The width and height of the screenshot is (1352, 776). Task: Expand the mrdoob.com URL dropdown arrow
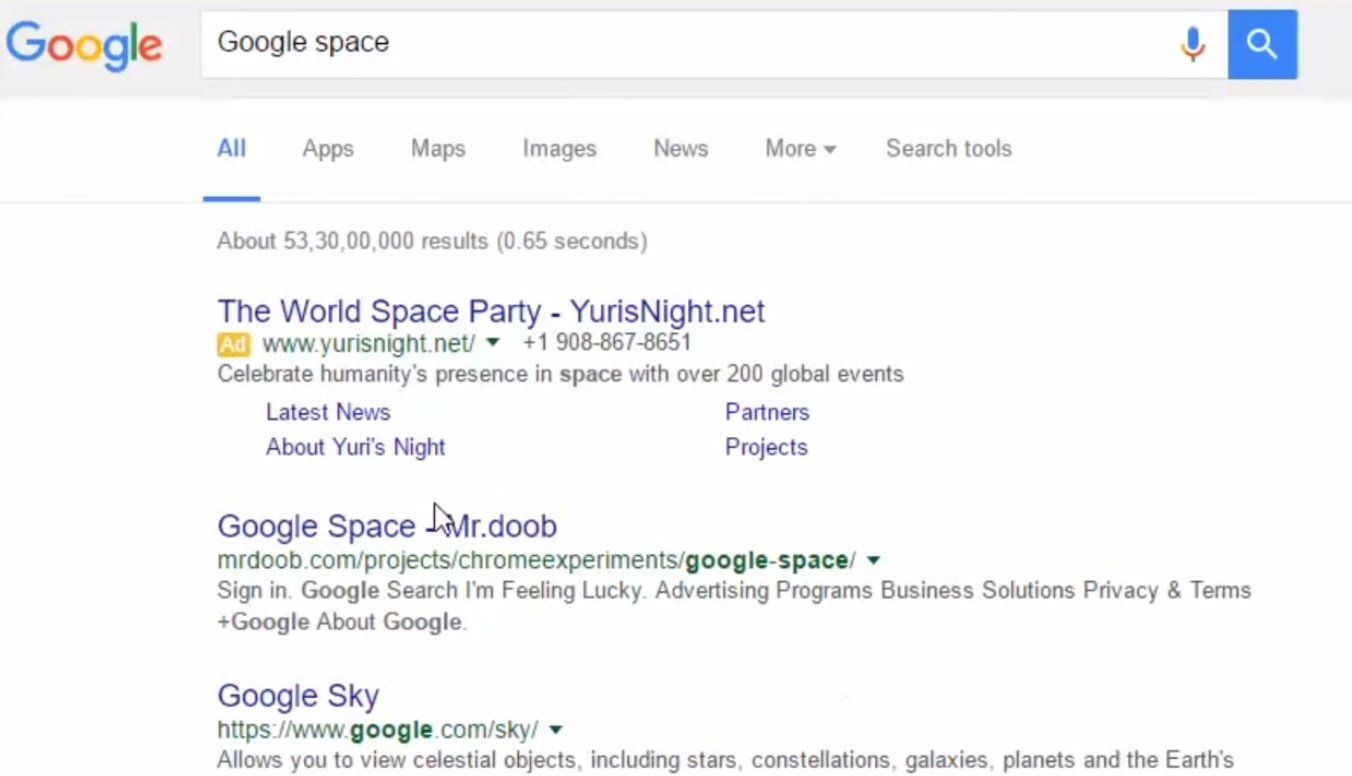(x=873, y=560)
